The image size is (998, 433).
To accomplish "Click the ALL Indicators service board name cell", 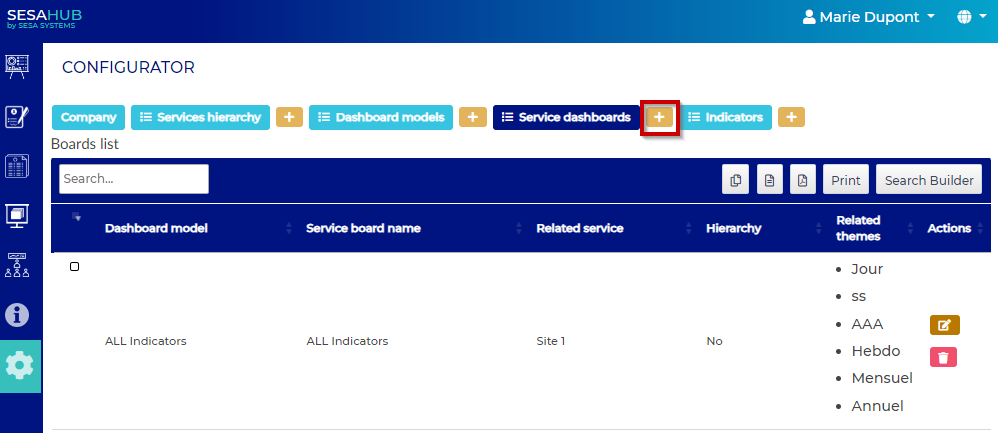I will (x=347, y=341).
